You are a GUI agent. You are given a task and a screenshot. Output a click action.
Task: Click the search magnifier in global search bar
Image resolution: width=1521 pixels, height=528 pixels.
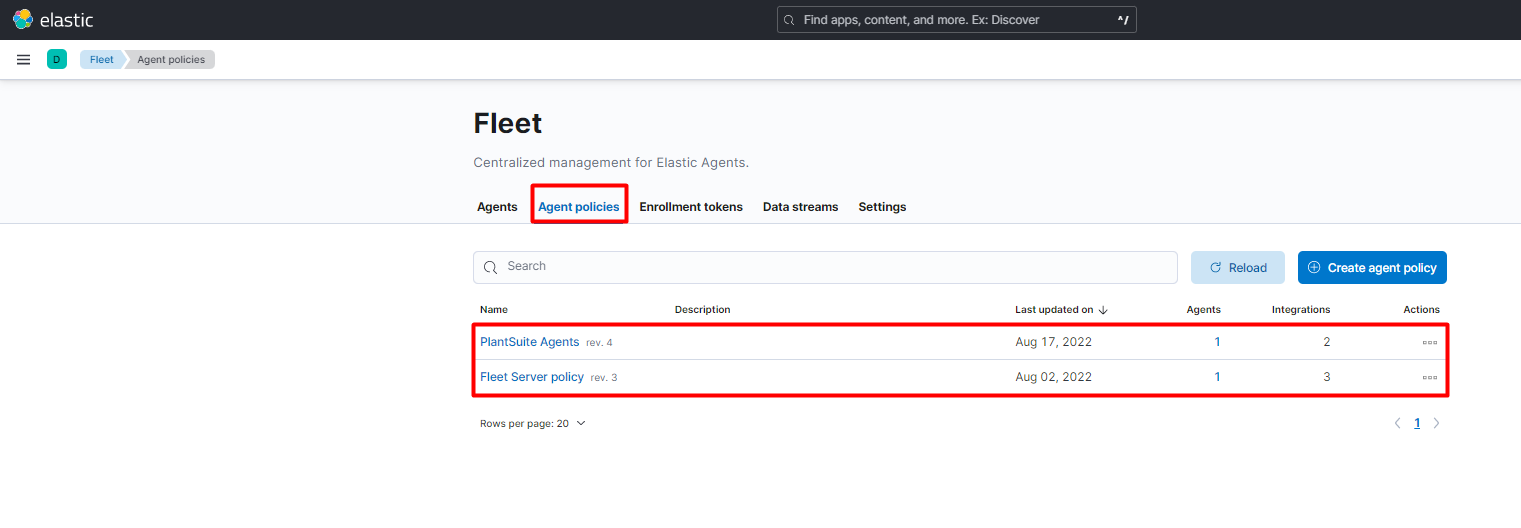coord(789,20)
